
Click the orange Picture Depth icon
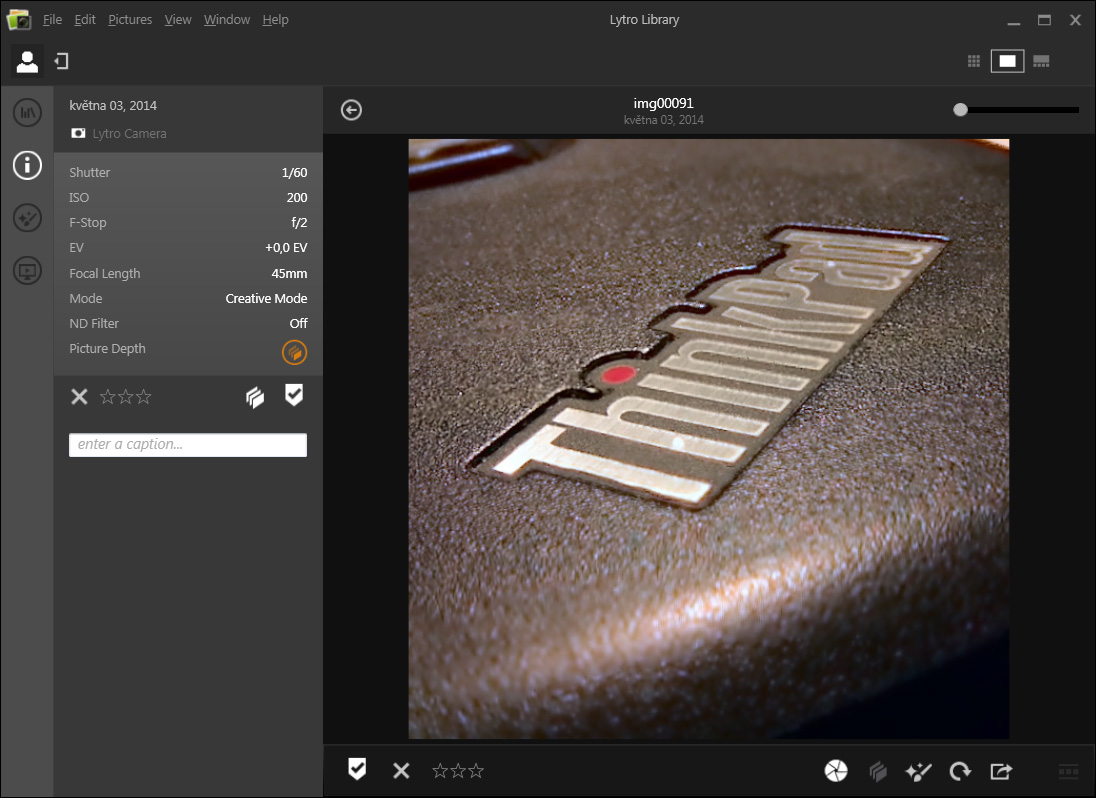coord(294,352)
